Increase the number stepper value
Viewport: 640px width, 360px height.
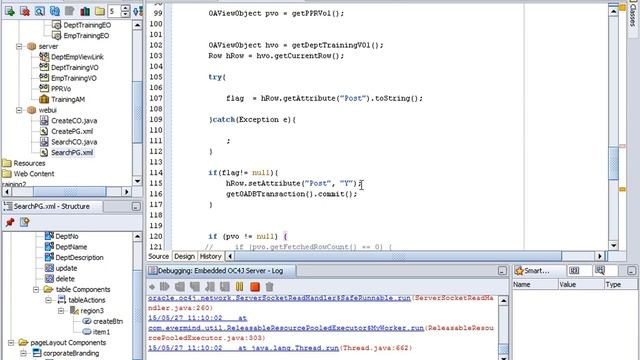[126, 8]
